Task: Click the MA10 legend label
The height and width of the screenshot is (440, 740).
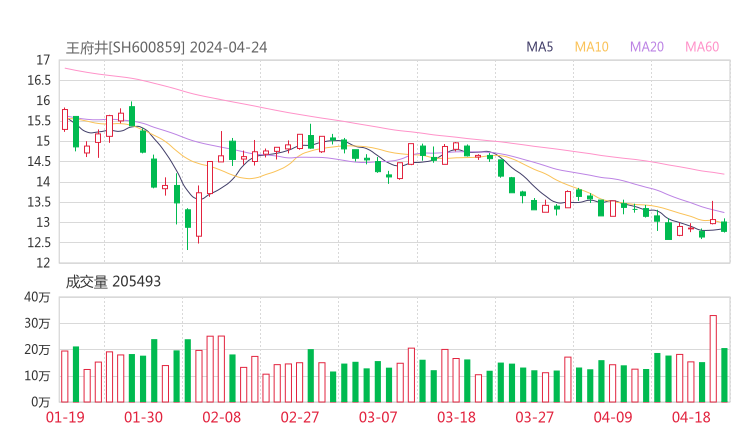Action: click(591, 47)
